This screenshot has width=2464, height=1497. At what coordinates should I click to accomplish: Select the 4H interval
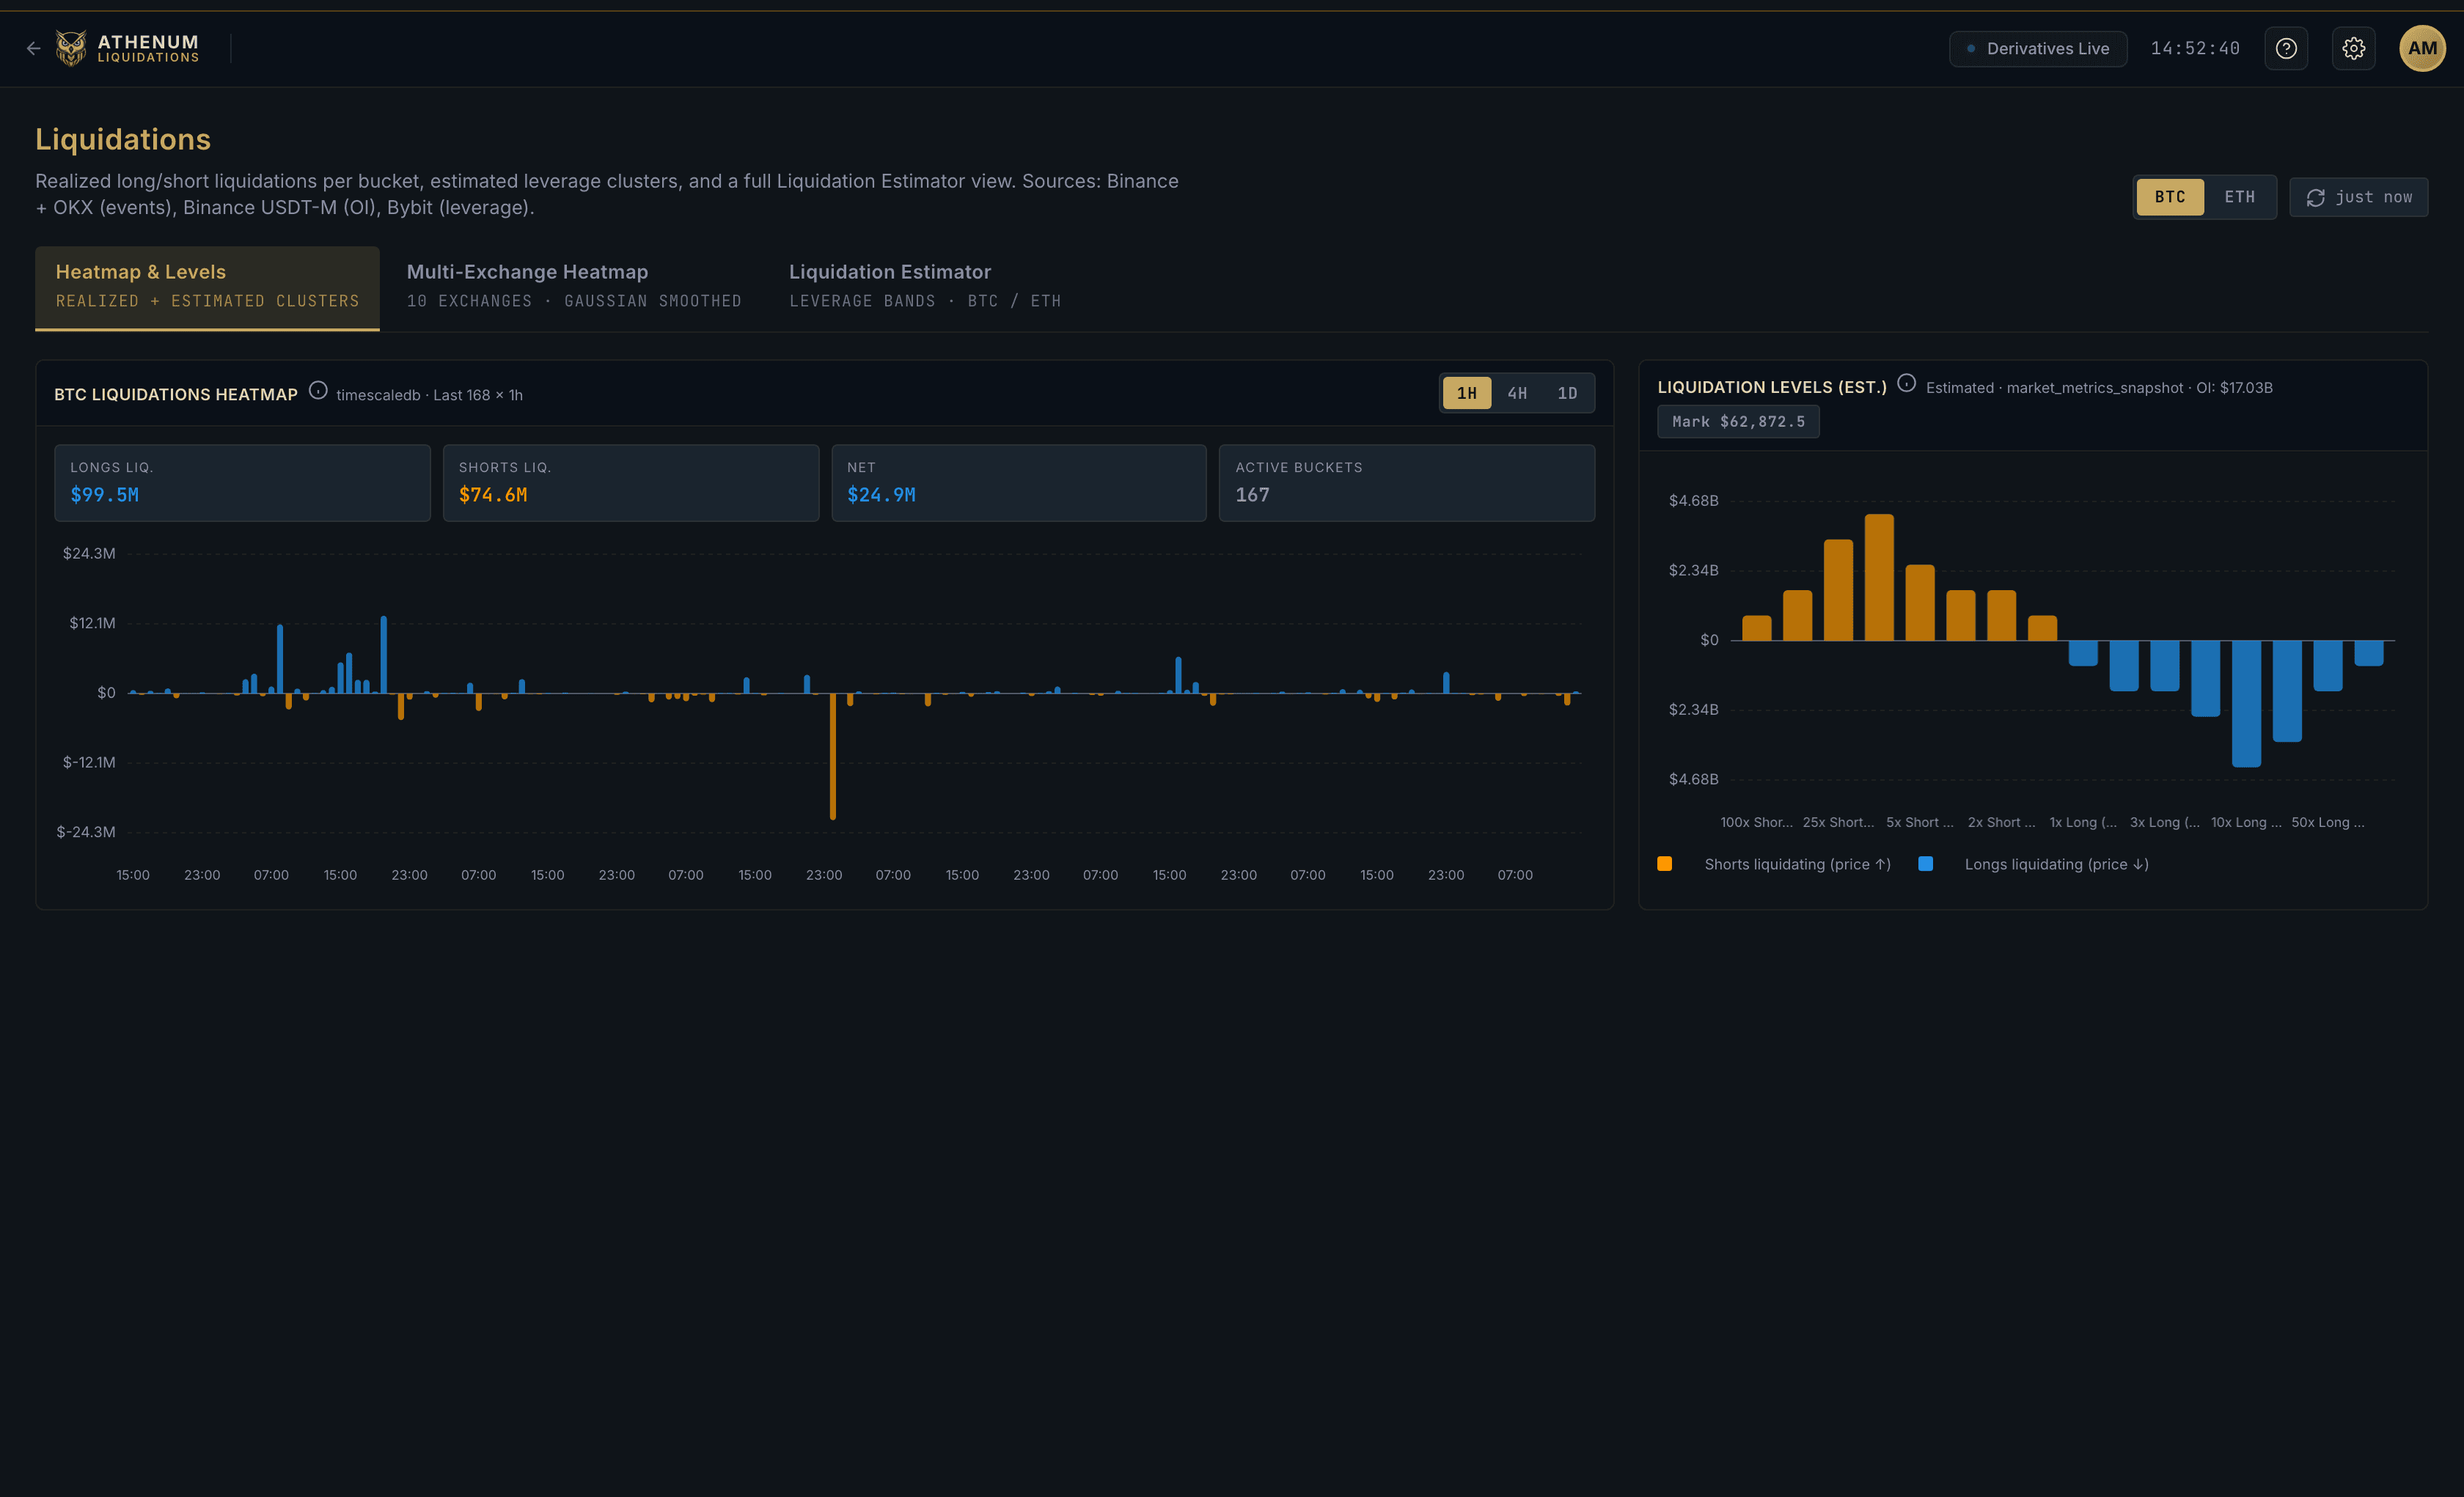[x=1517, y=393]
